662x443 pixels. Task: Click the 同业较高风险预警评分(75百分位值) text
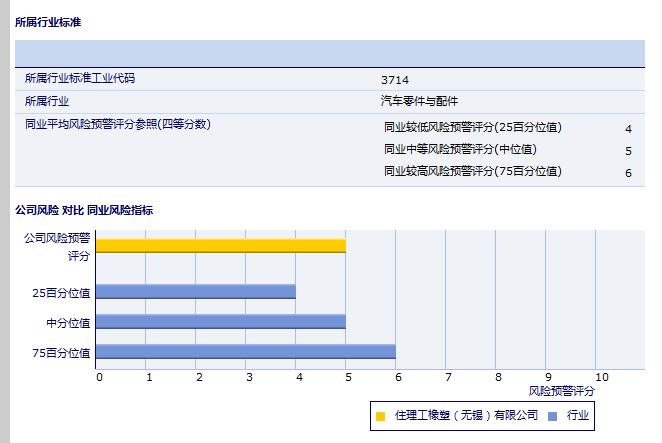[x=472, y=172]
